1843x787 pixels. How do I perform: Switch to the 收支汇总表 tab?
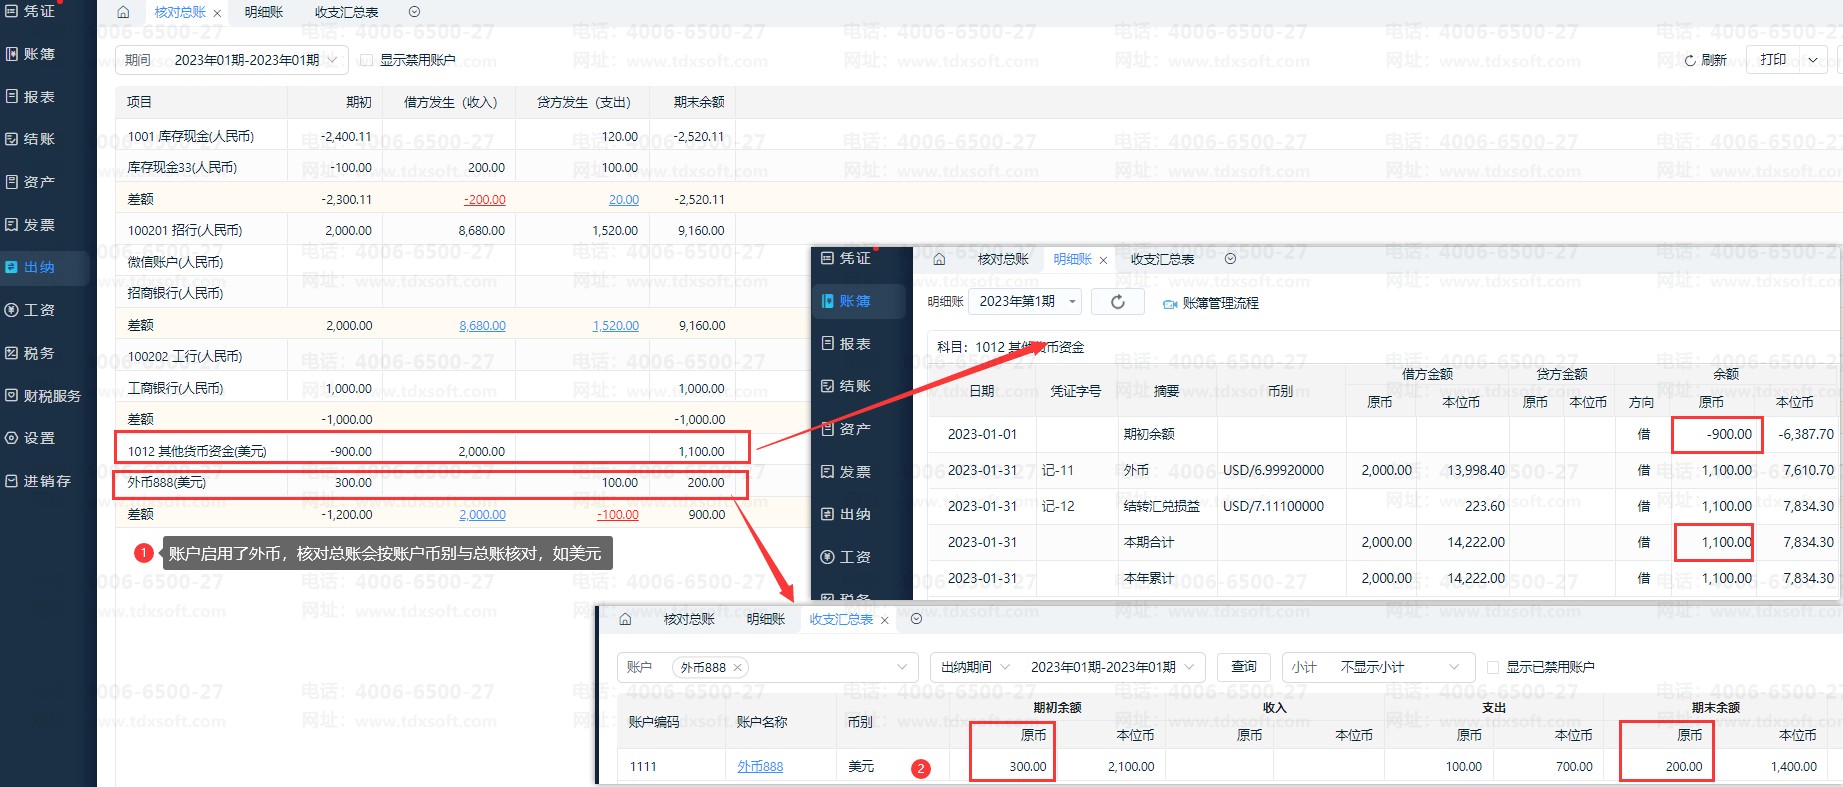pyautogui.click(x=346, y=12)
